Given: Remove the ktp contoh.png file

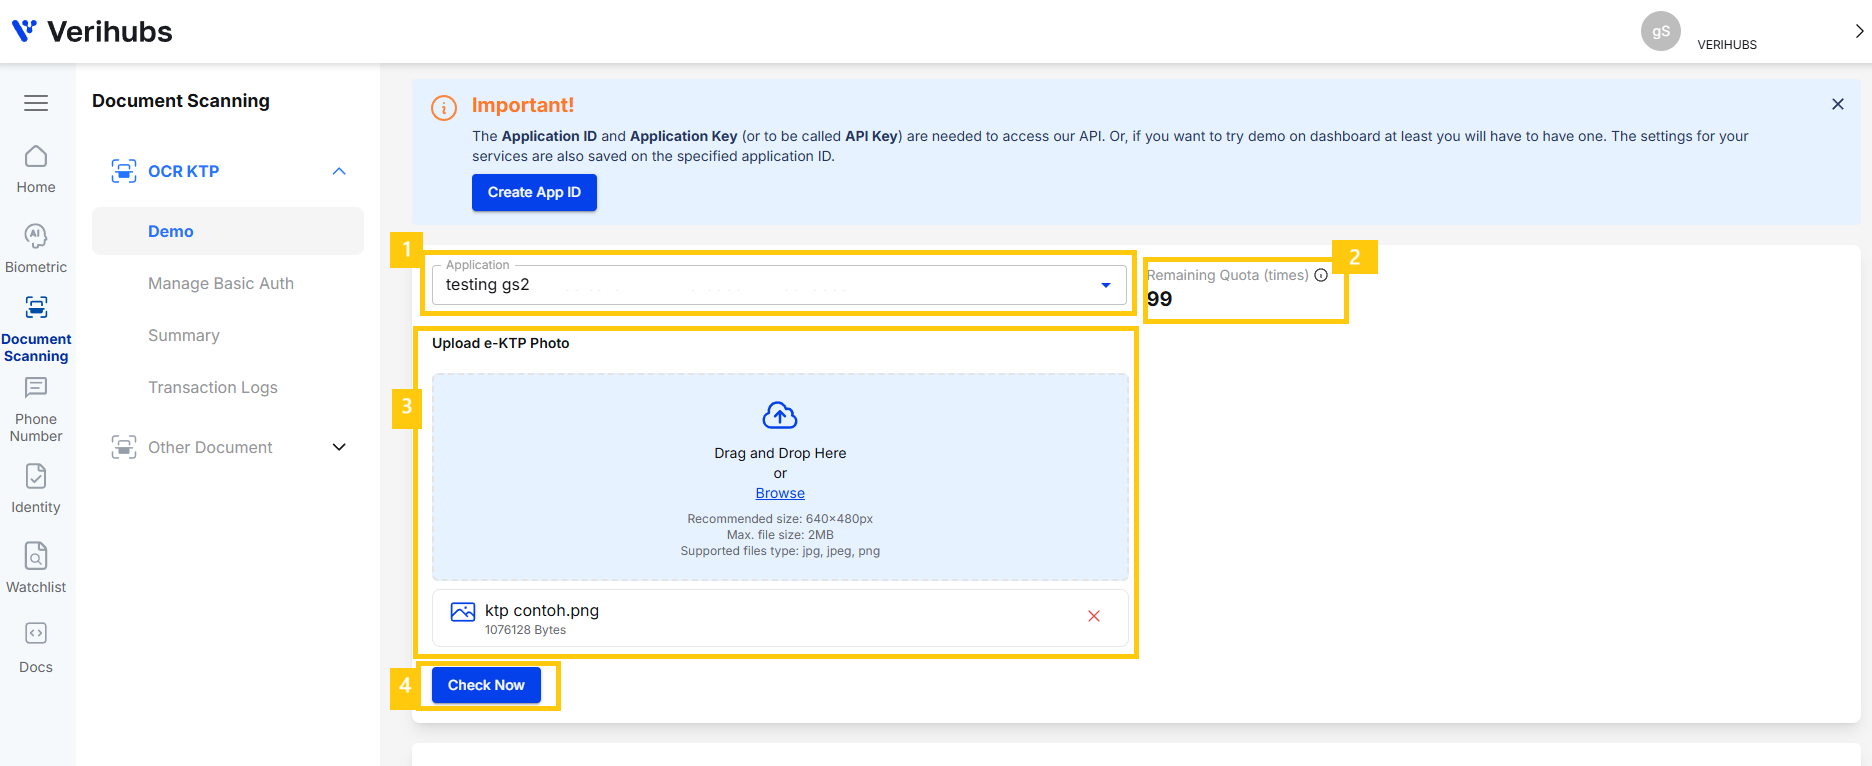Looking at the screenshot, I should tap(1094, 616).
